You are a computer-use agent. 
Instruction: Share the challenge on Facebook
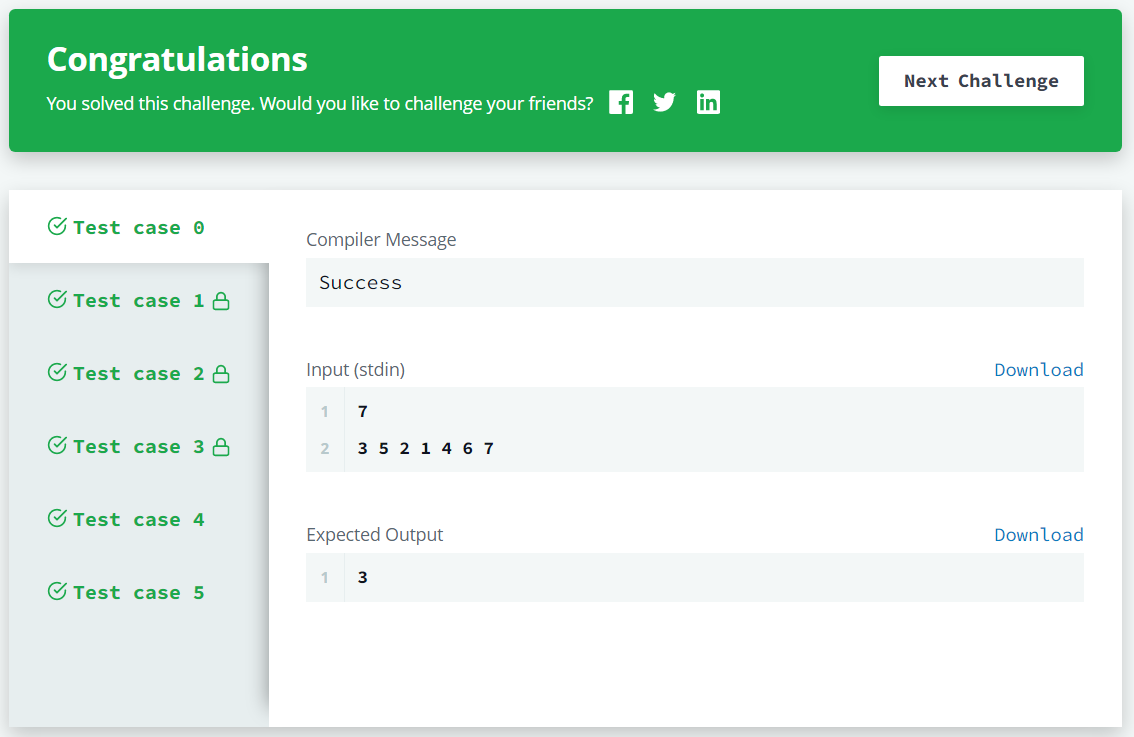621,103
